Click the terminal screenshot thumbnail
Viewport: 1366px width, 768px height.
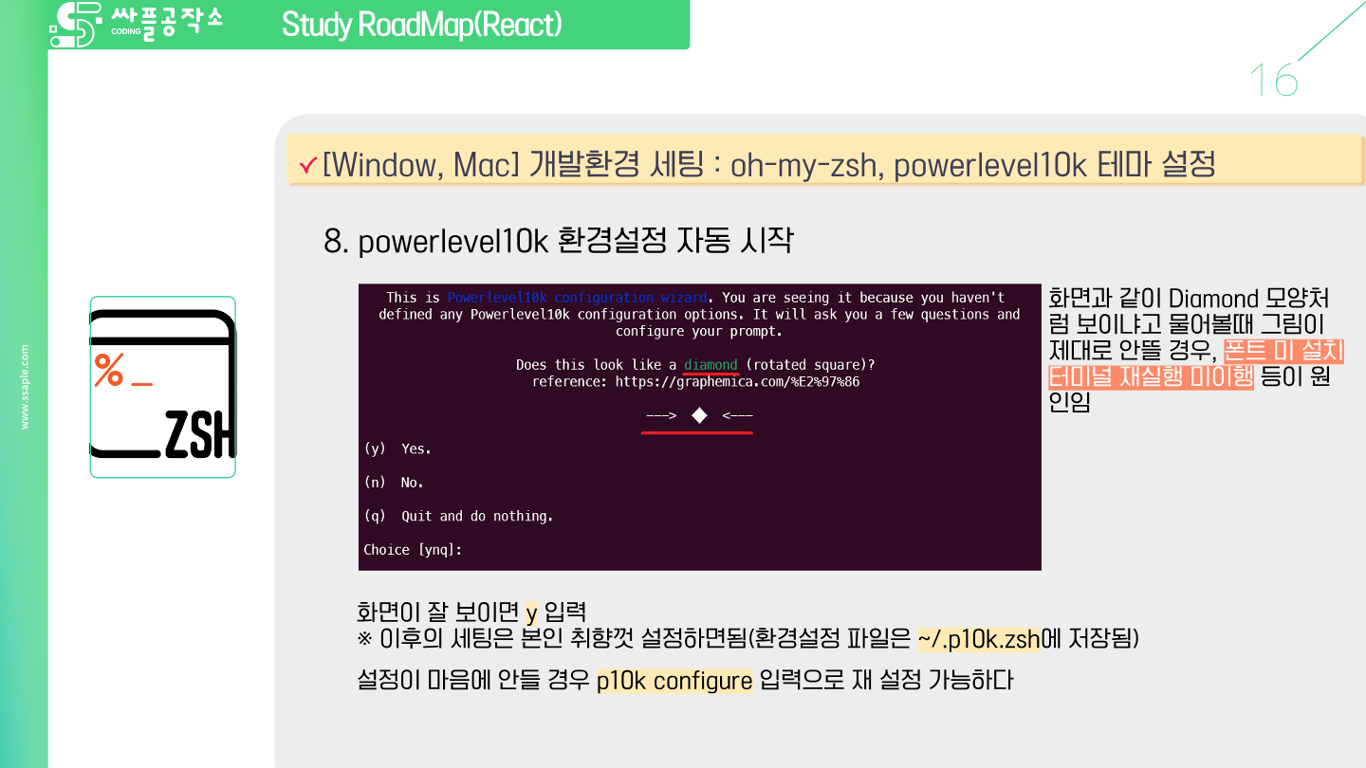coord(700,427)
